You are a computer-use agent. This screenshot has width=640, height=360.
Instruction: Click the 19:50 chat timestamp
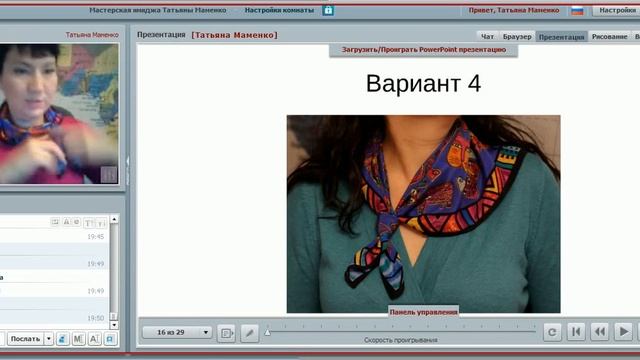(x=96, y=318)
